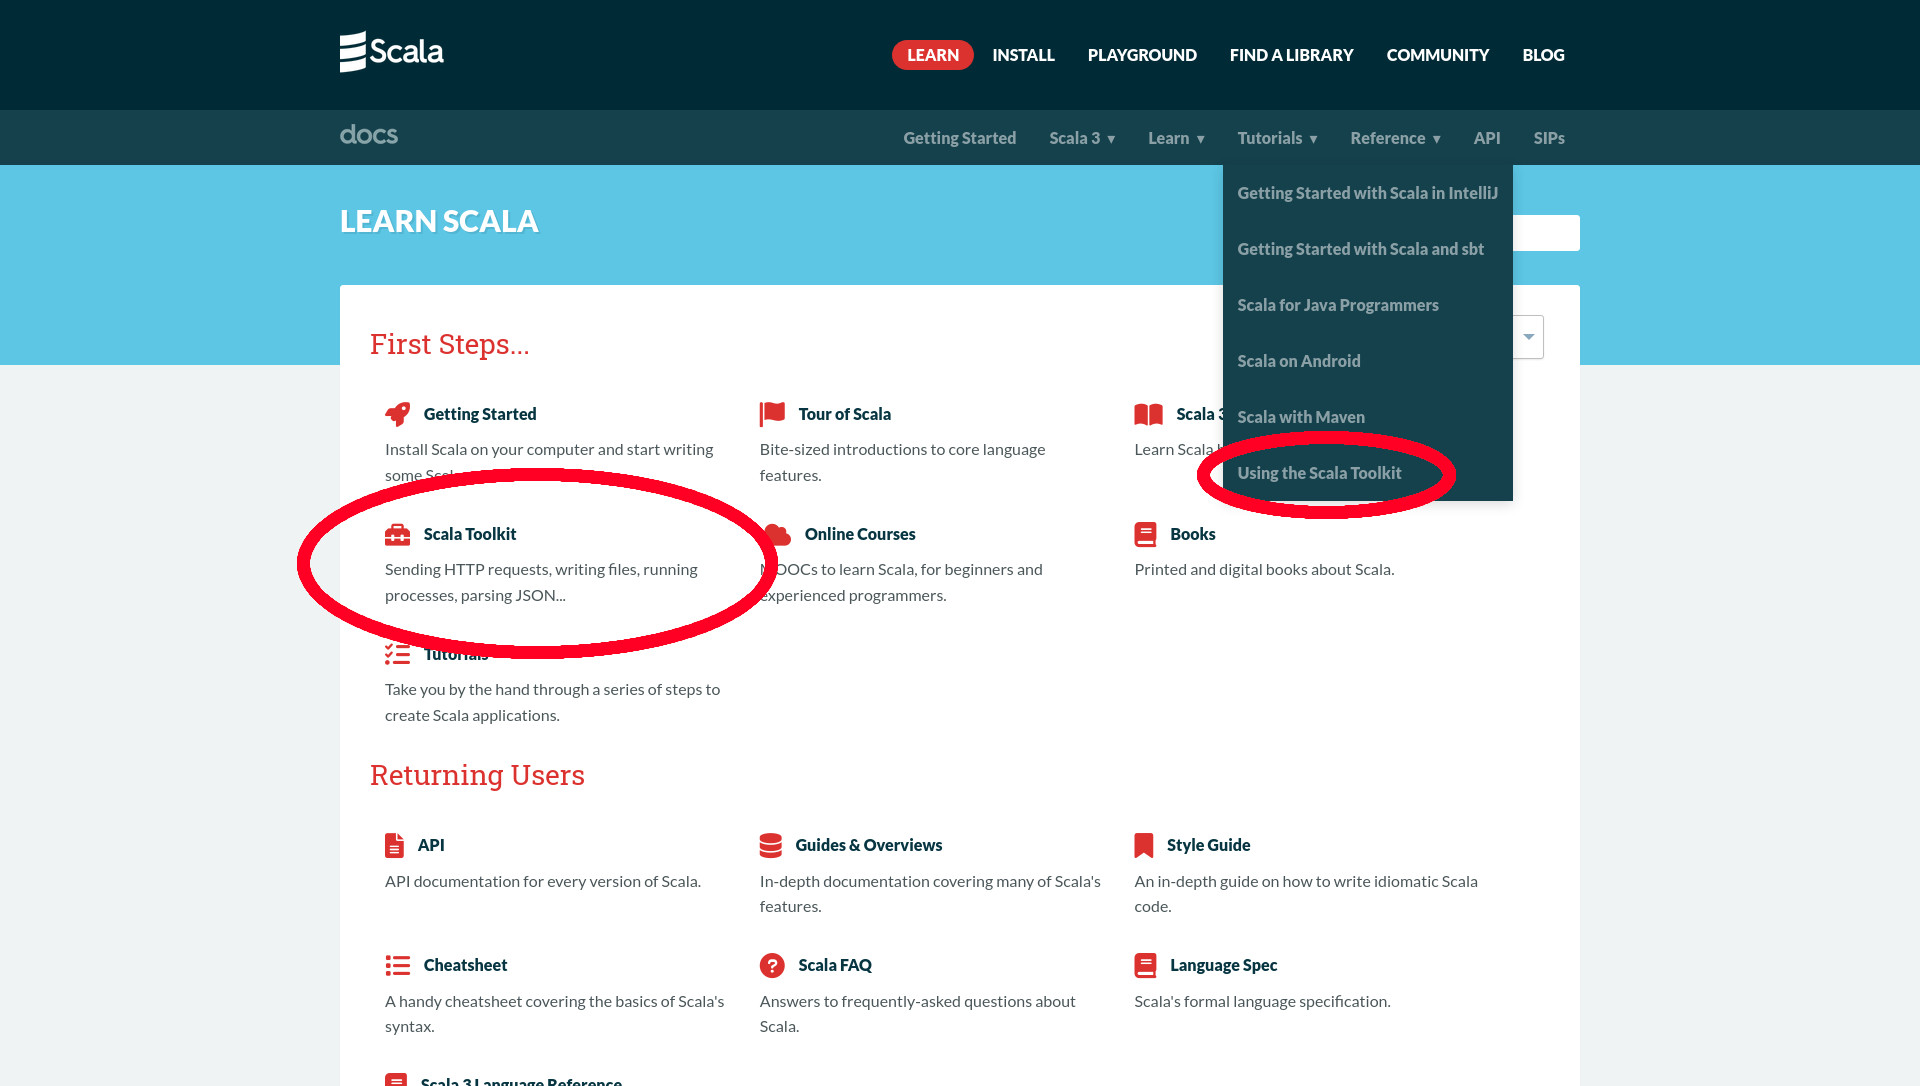Open the Cheatsheet link

click(x=465, y=965)
